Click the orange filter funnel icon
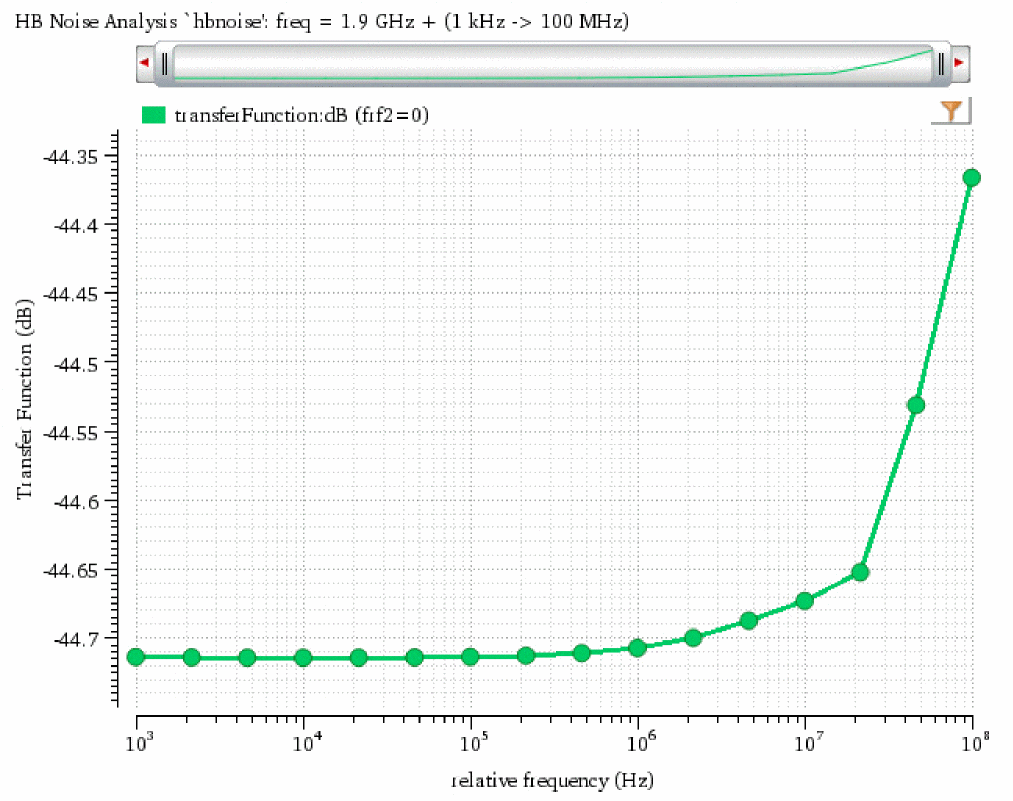Screen dimensions: 1013x801 951,110
